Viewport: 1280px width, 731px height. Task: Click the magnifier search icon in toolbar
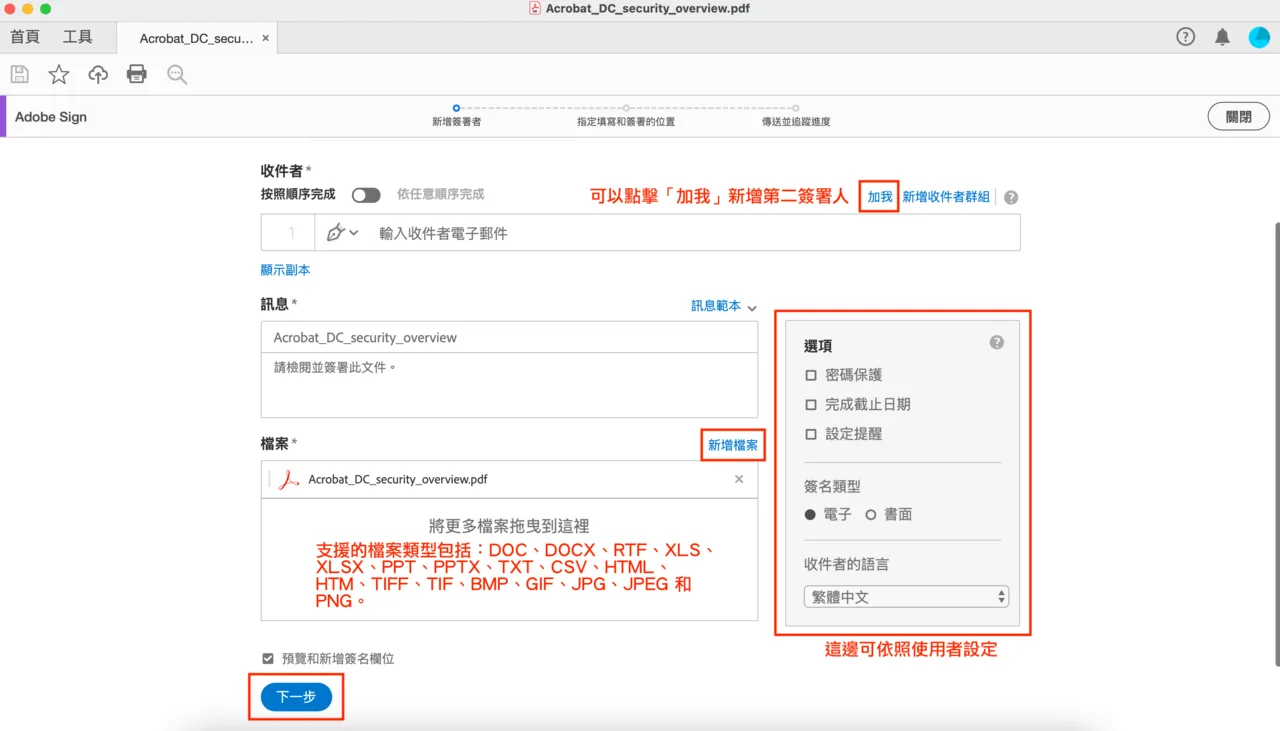[177, 74]
